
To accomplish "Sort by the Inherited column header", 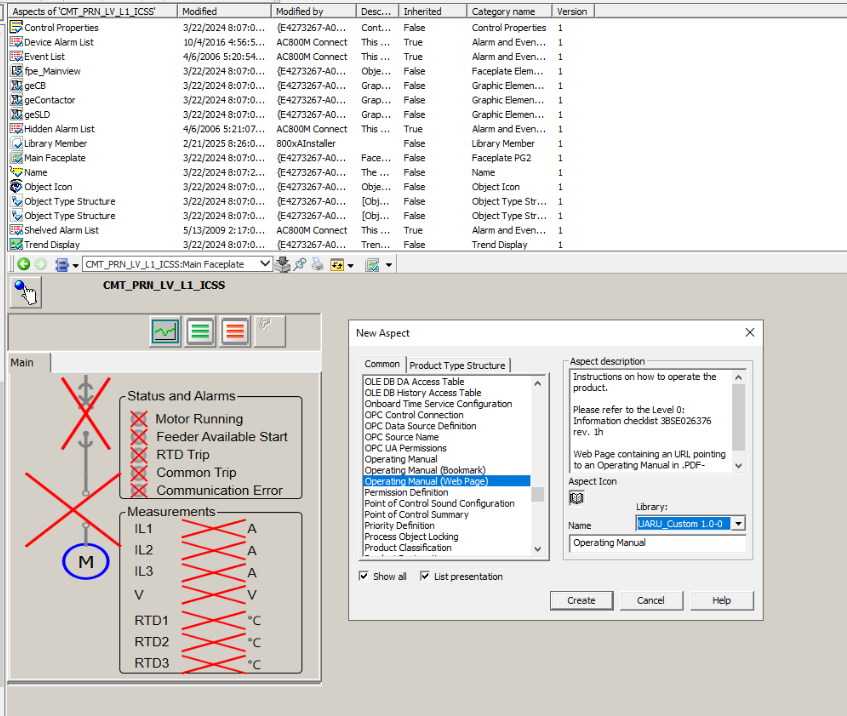I will click(x=433, y=11).
